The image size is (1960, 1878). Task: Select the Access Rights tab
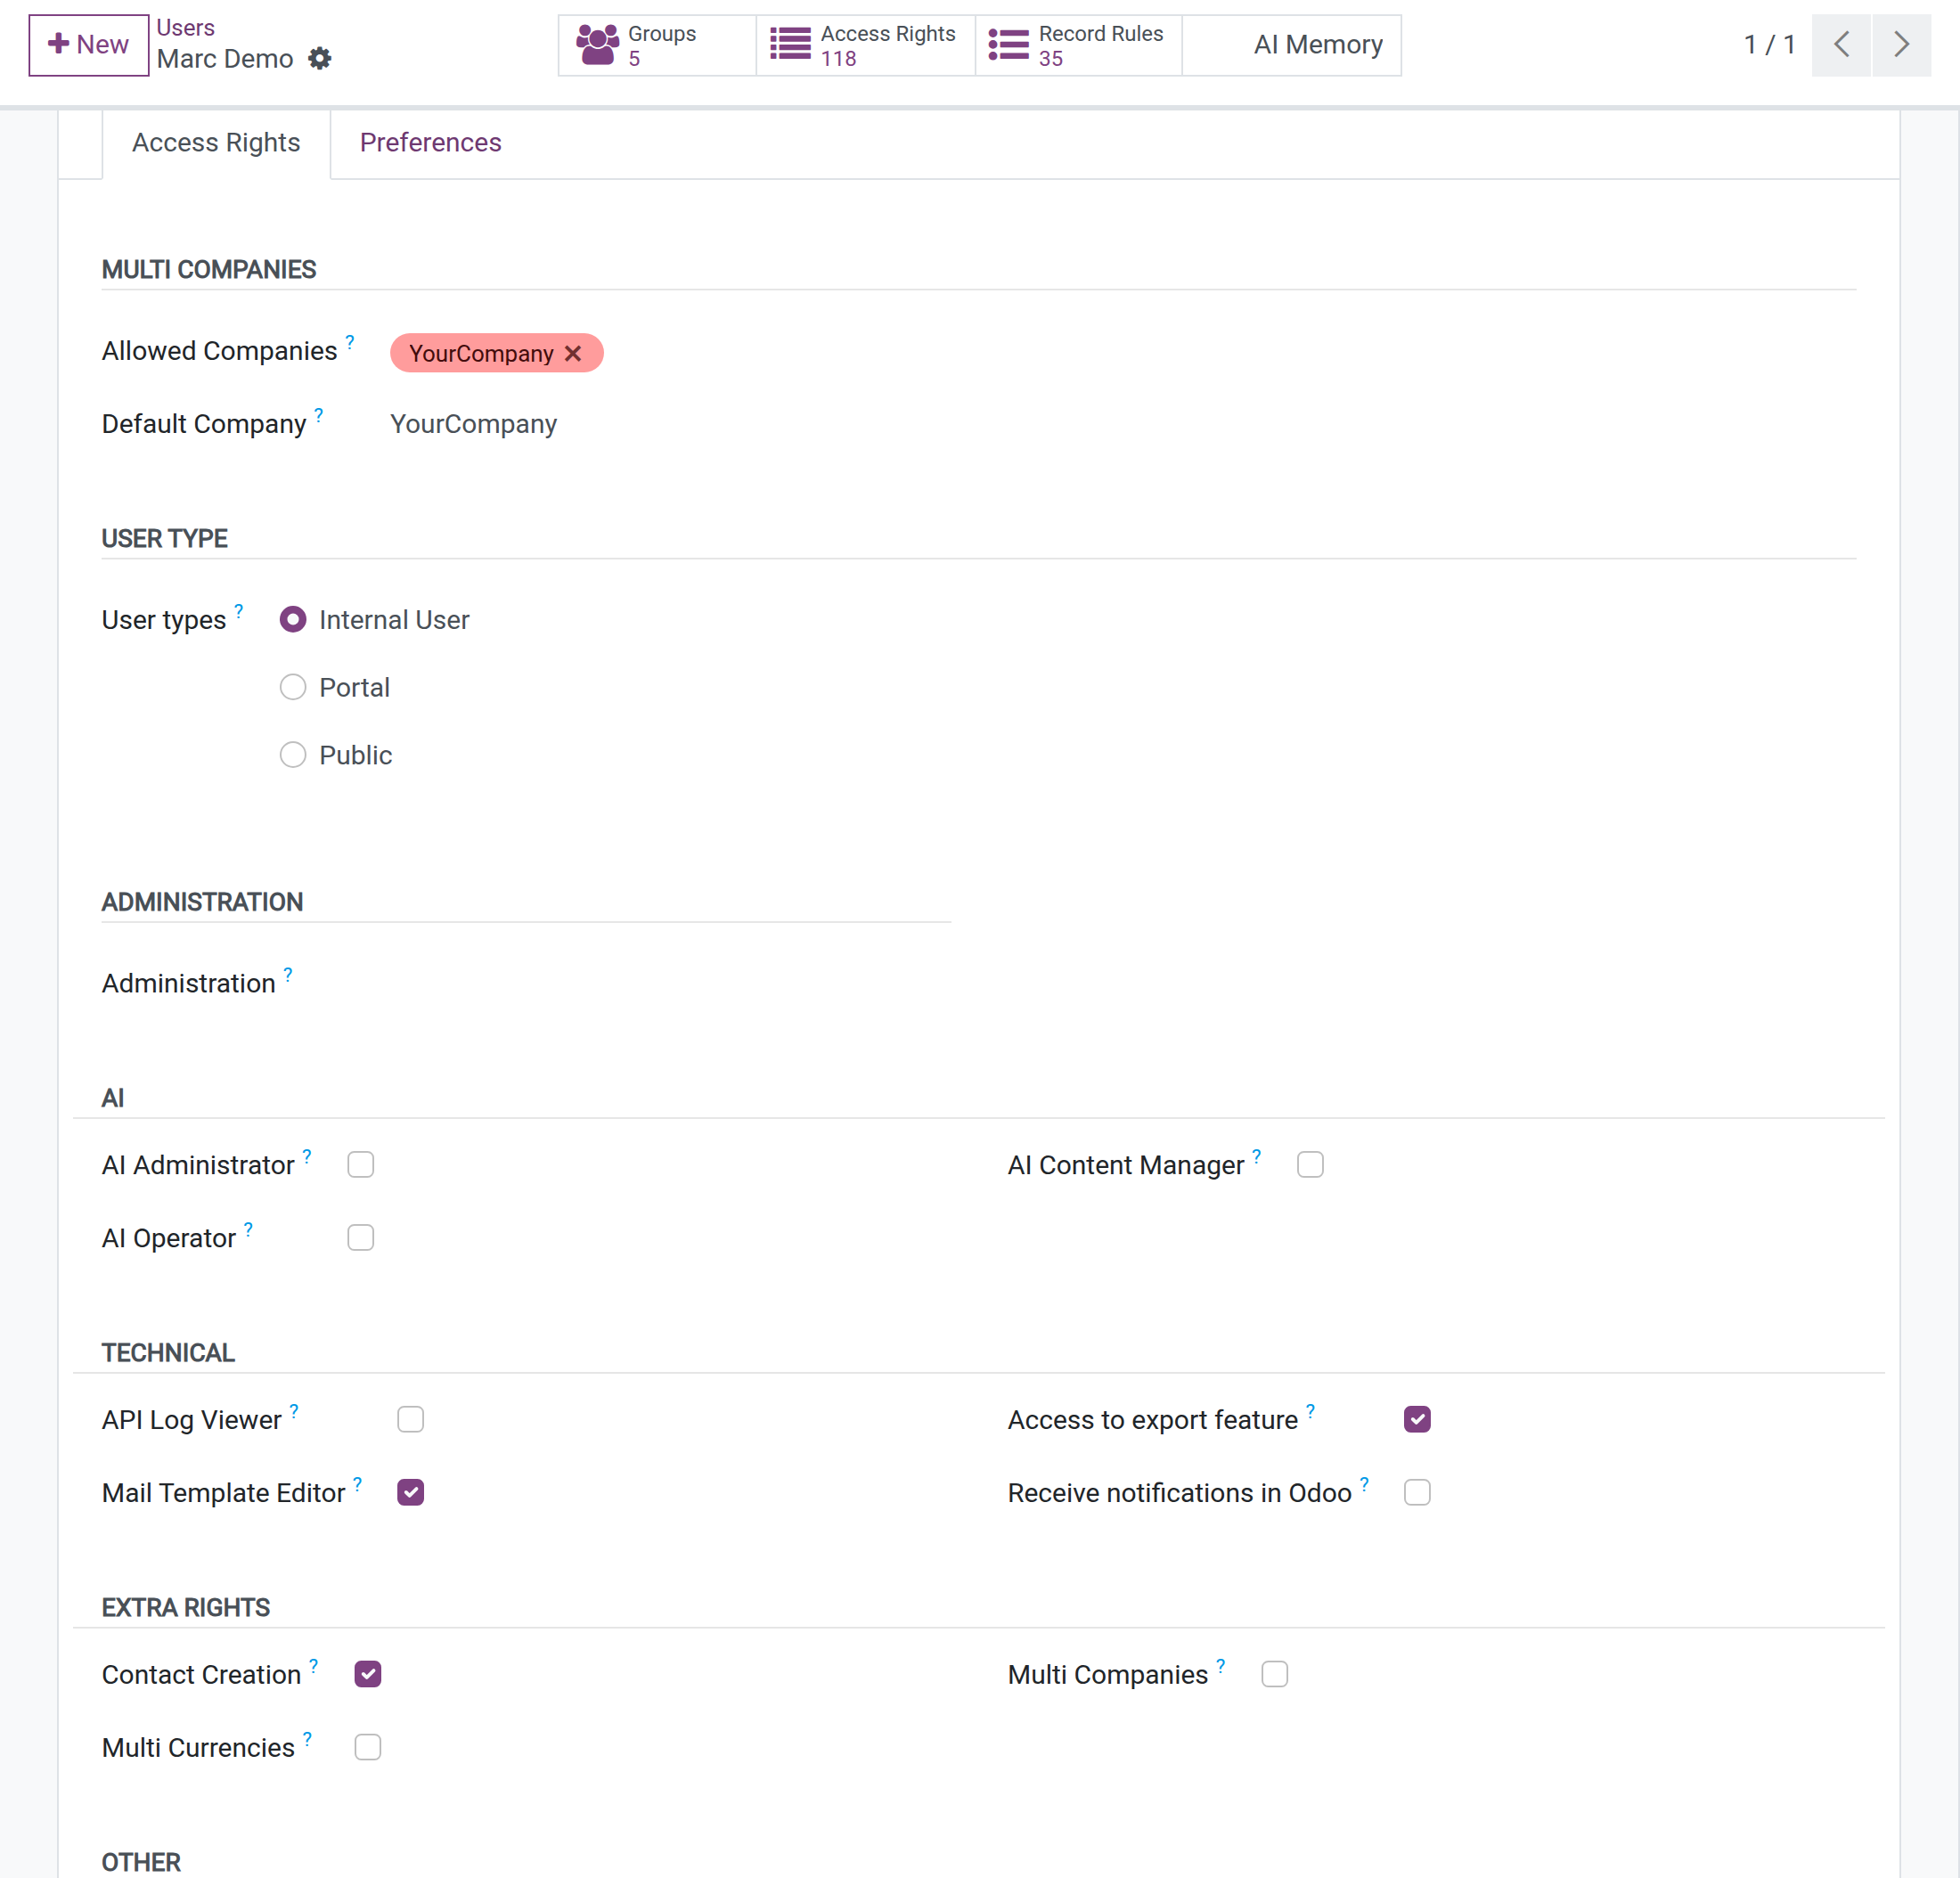[216, 143]
